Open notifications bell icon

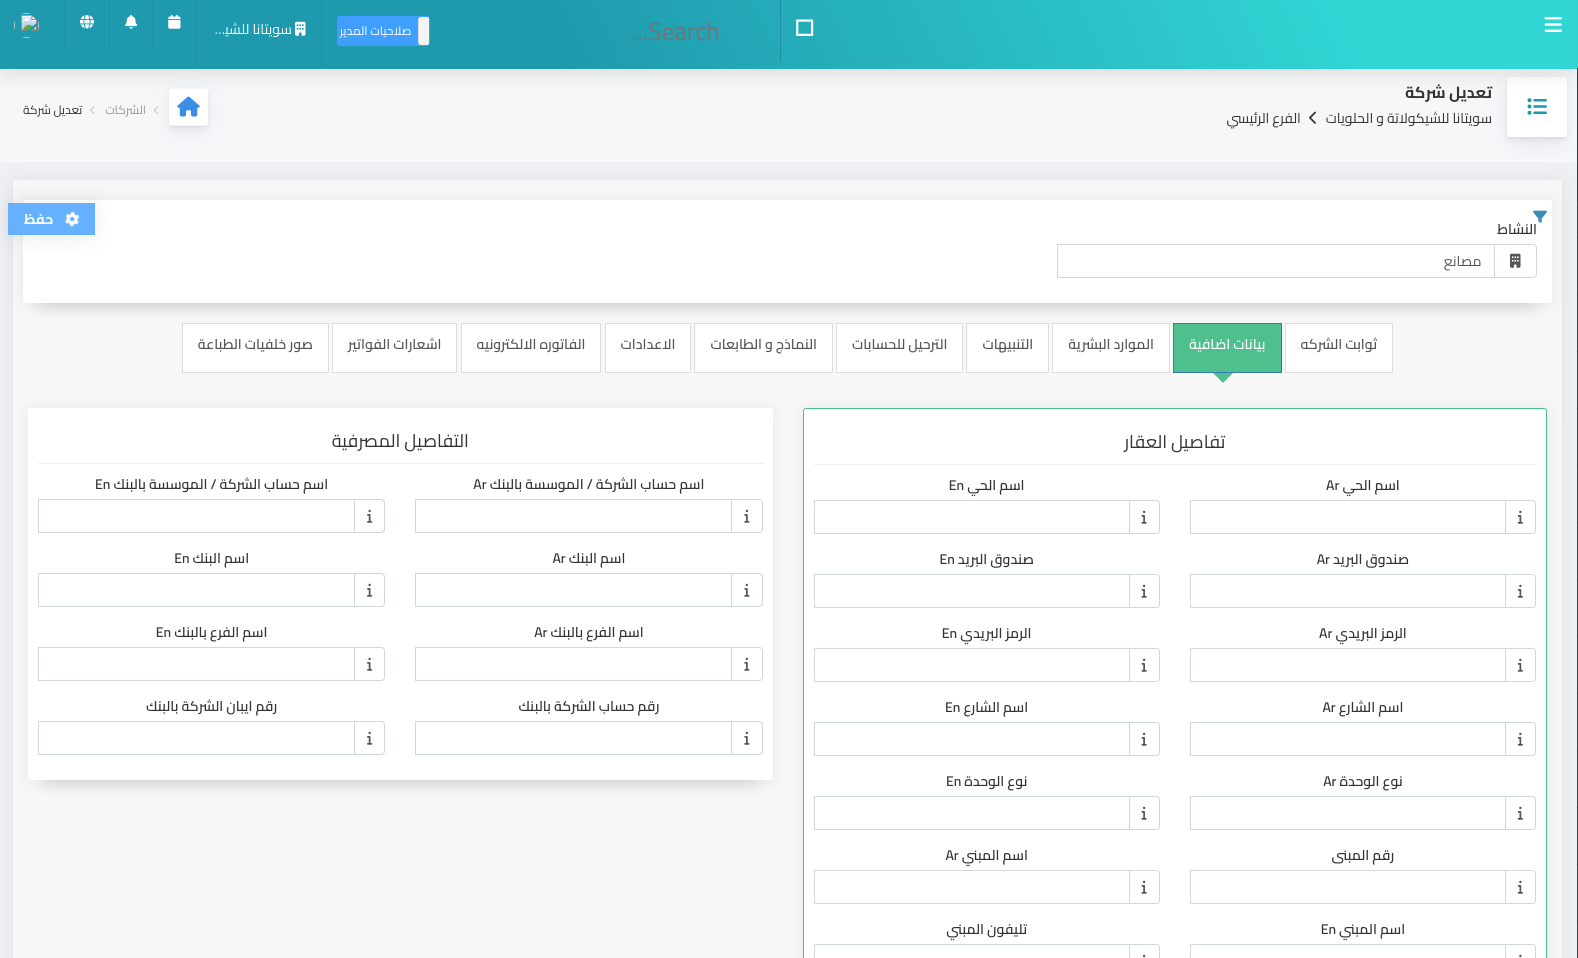coord(131,22)
